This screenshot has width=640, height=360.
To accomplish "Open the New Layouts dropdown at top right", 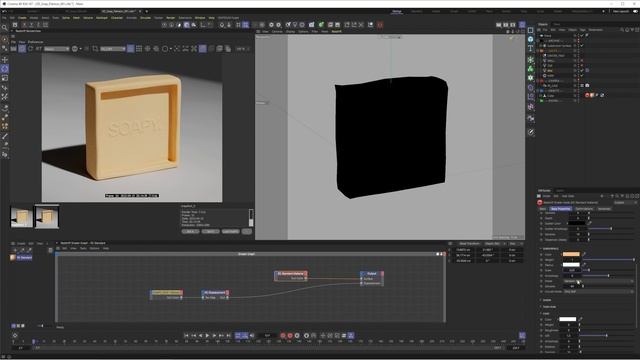I will 621,11.
